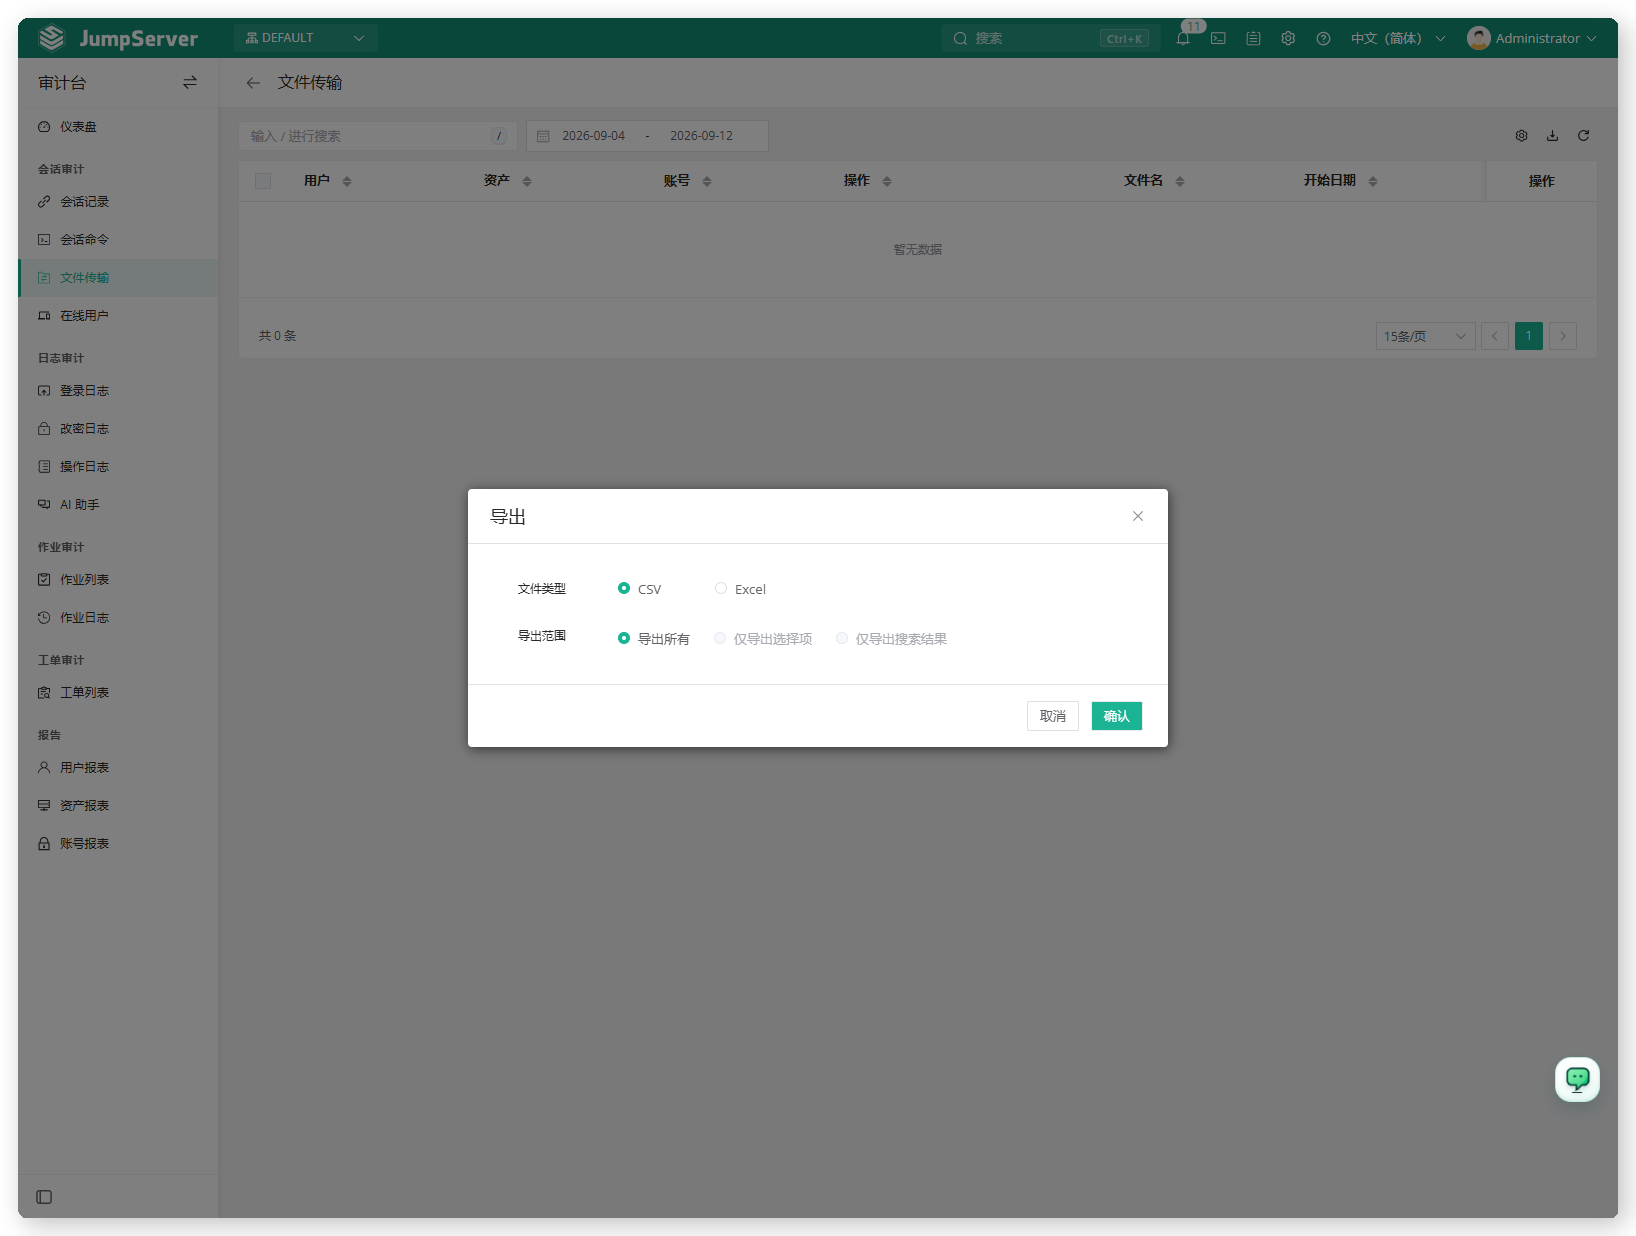Collapse sidebar using bottom-left panel icon
The height and width of the screenshot is (1236, 1636).
pyautogui.click(x=44, y=1197)
